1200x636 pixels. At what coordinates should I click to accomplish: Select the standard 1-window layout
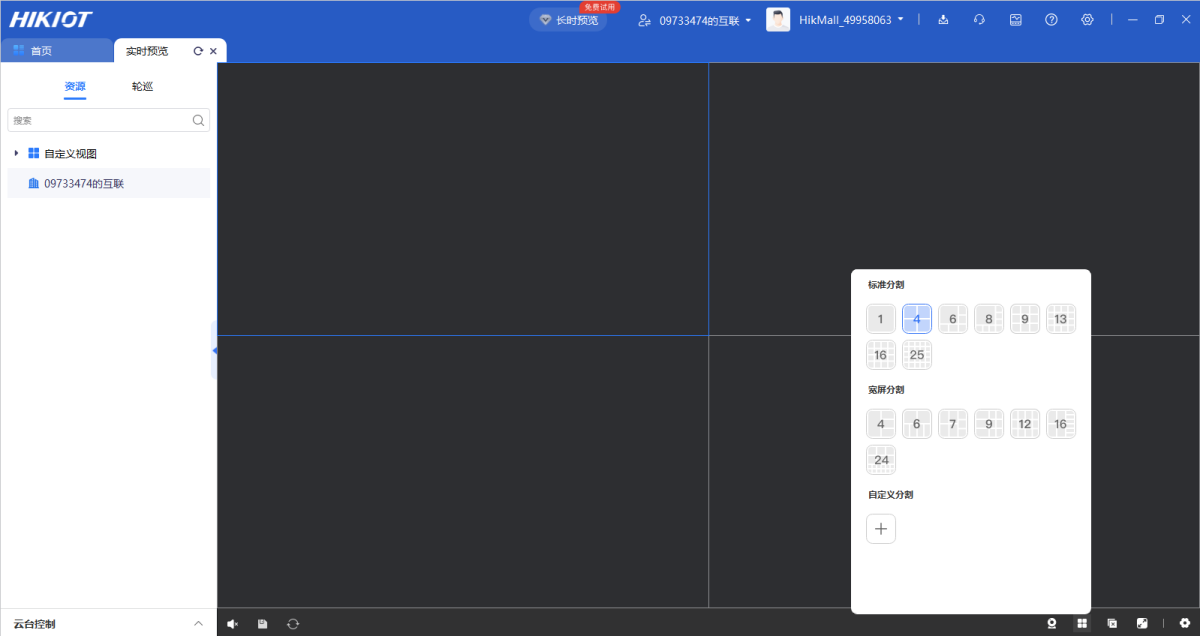pos(880,319)
